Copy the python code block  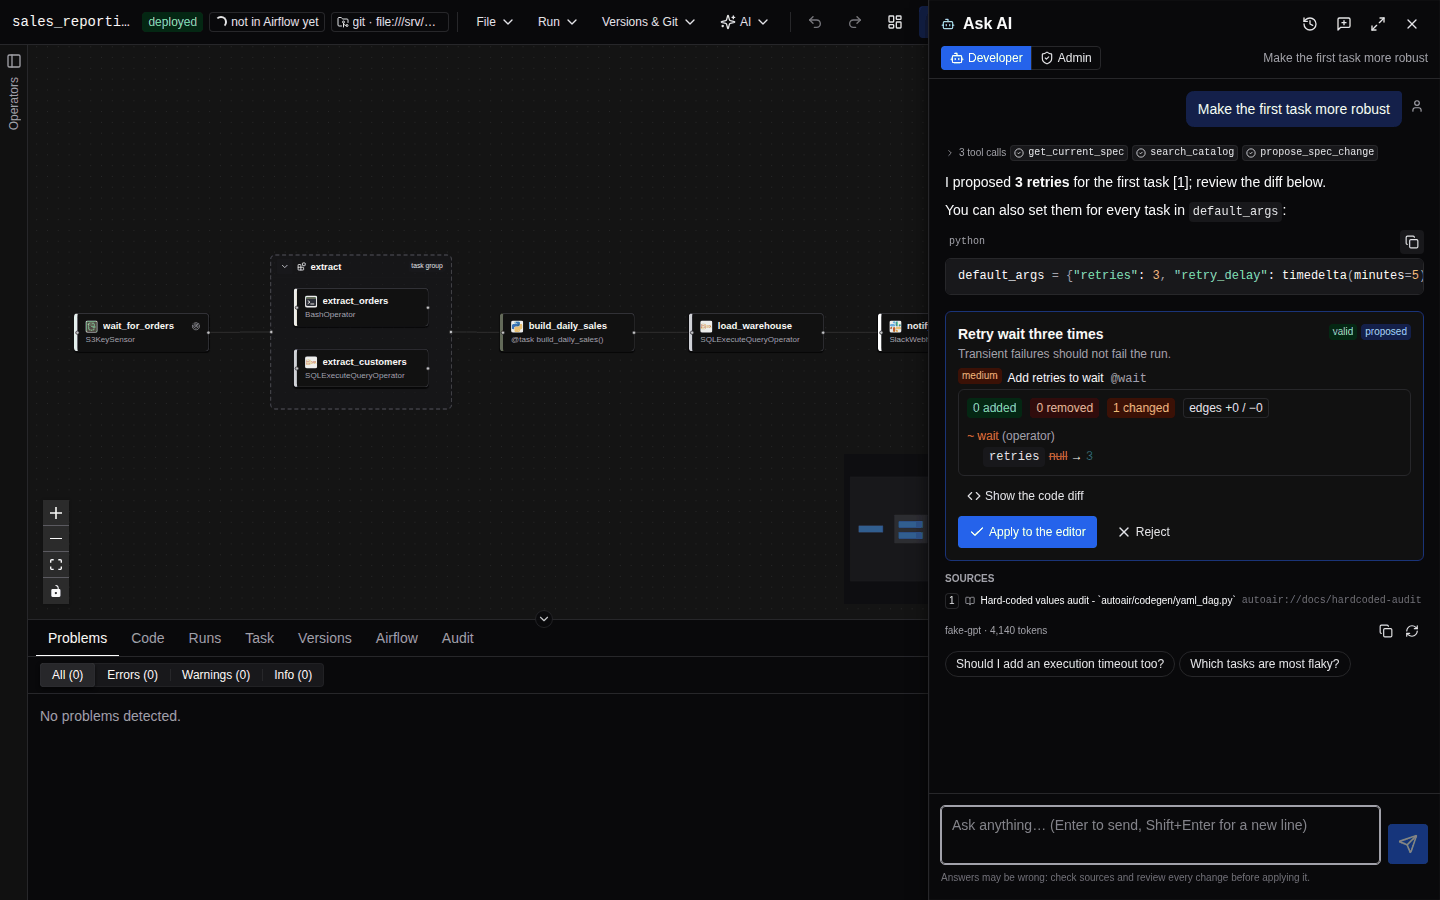click(x=1412, y=242)
